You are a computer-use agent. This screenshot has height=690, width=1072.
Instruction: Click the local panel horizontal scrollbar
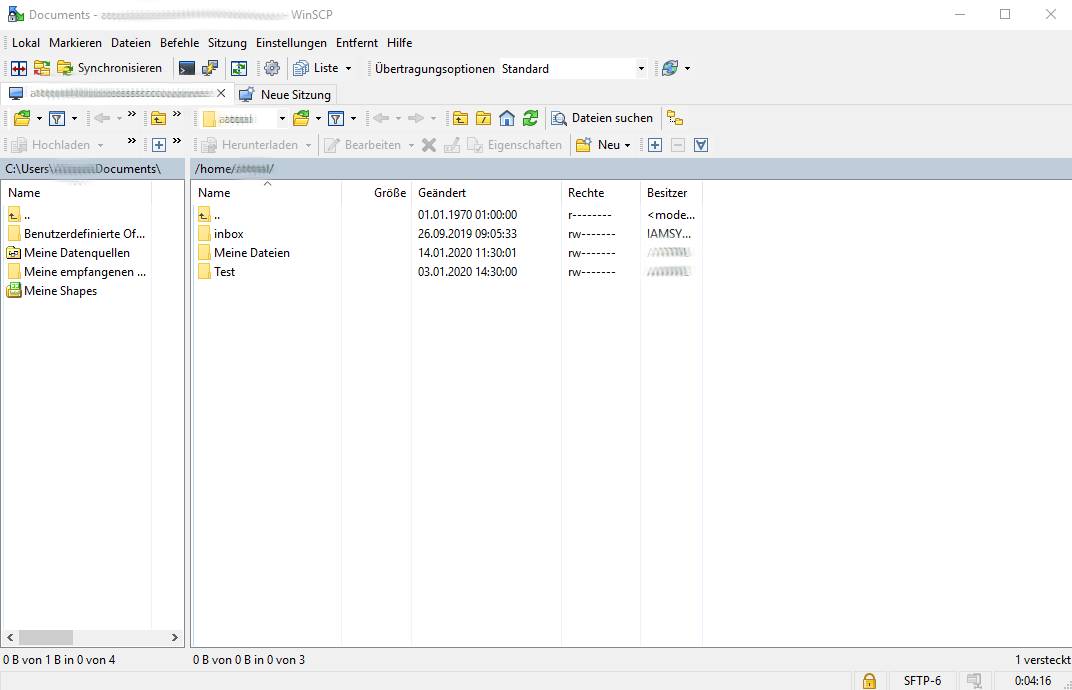[x=45, y=637]
